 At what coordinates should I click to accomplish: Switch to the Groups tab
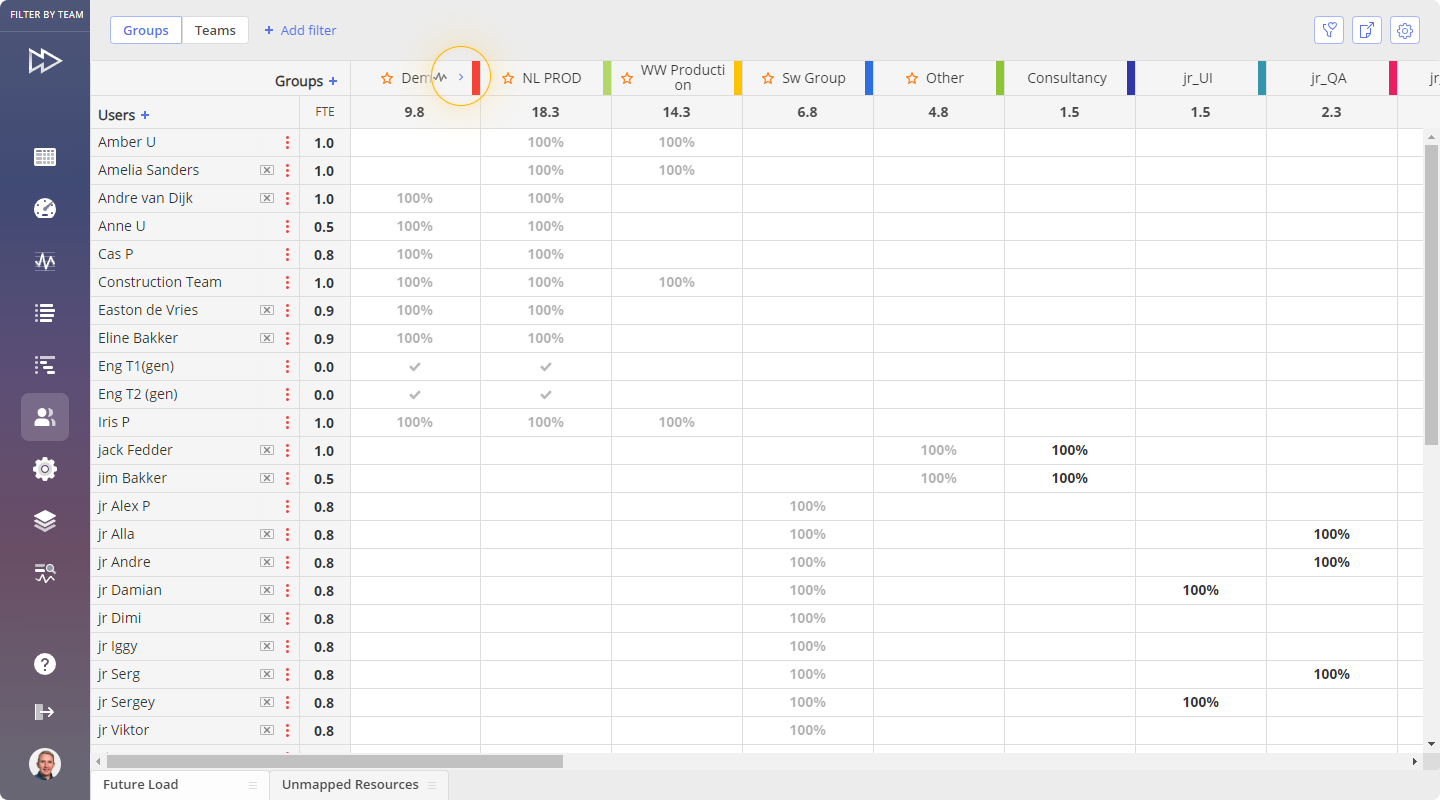tap(146, 30)
